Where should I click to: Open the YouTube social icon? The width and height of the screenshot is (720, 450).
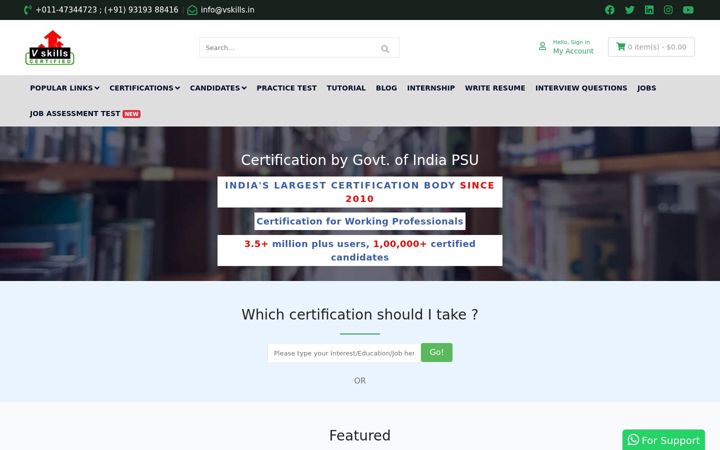coord(688,10)
